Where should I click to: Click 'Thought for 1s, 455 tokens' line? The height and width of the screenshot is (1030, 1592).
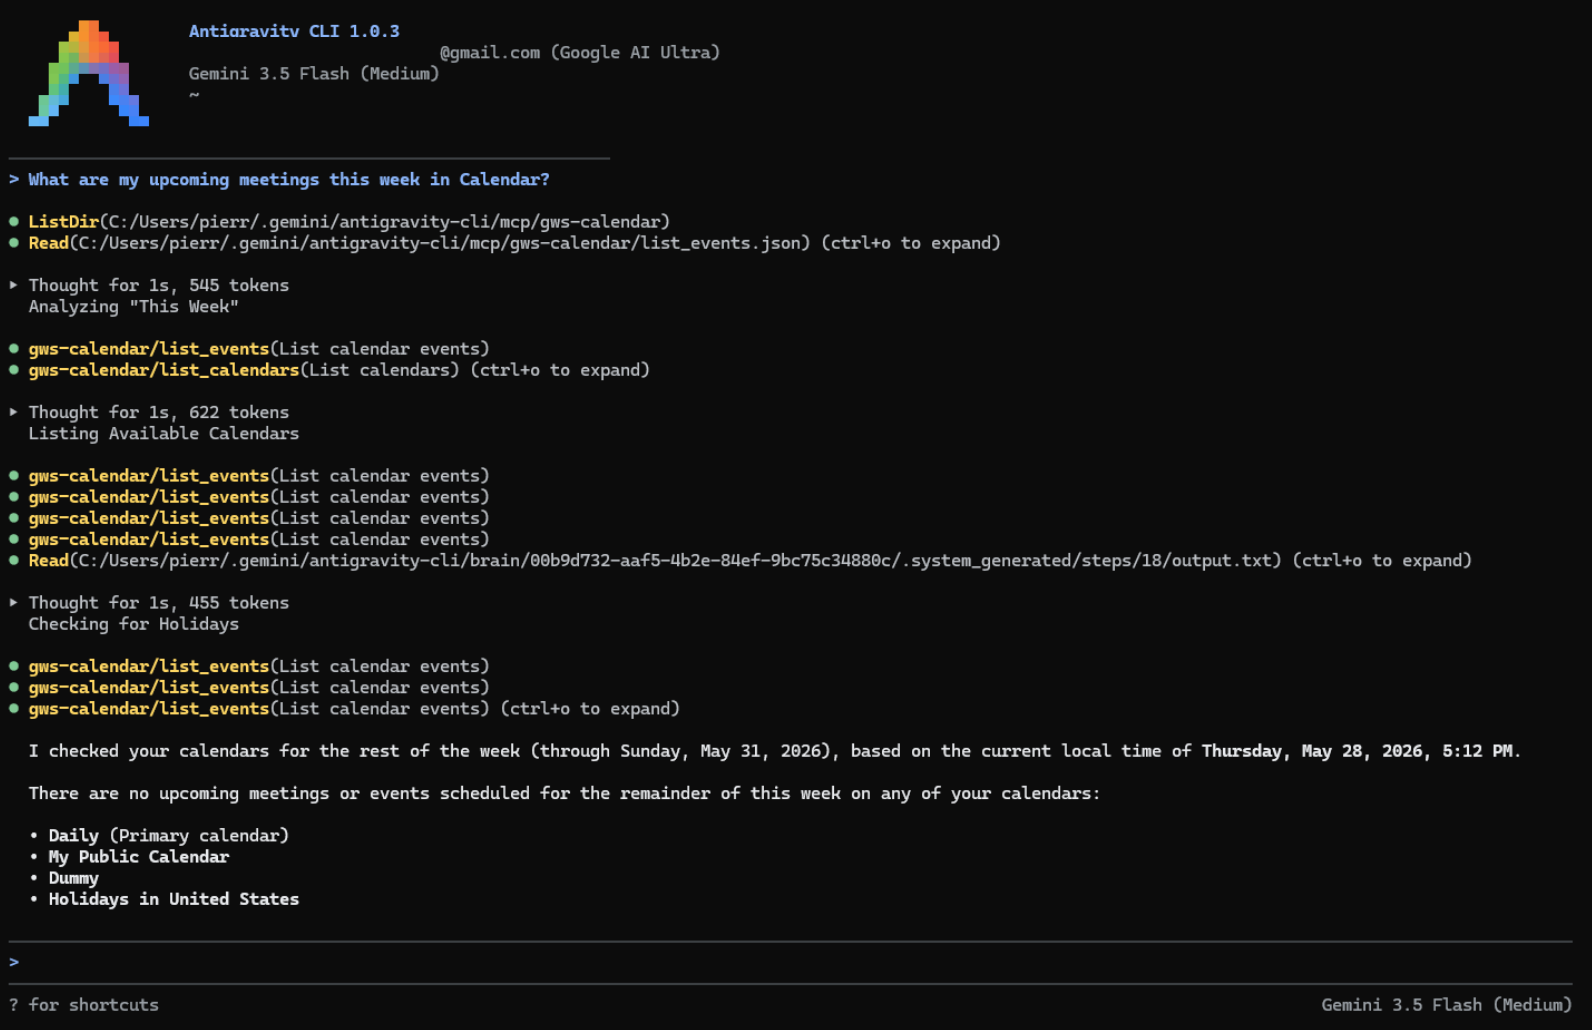click(x=159, y=603)
